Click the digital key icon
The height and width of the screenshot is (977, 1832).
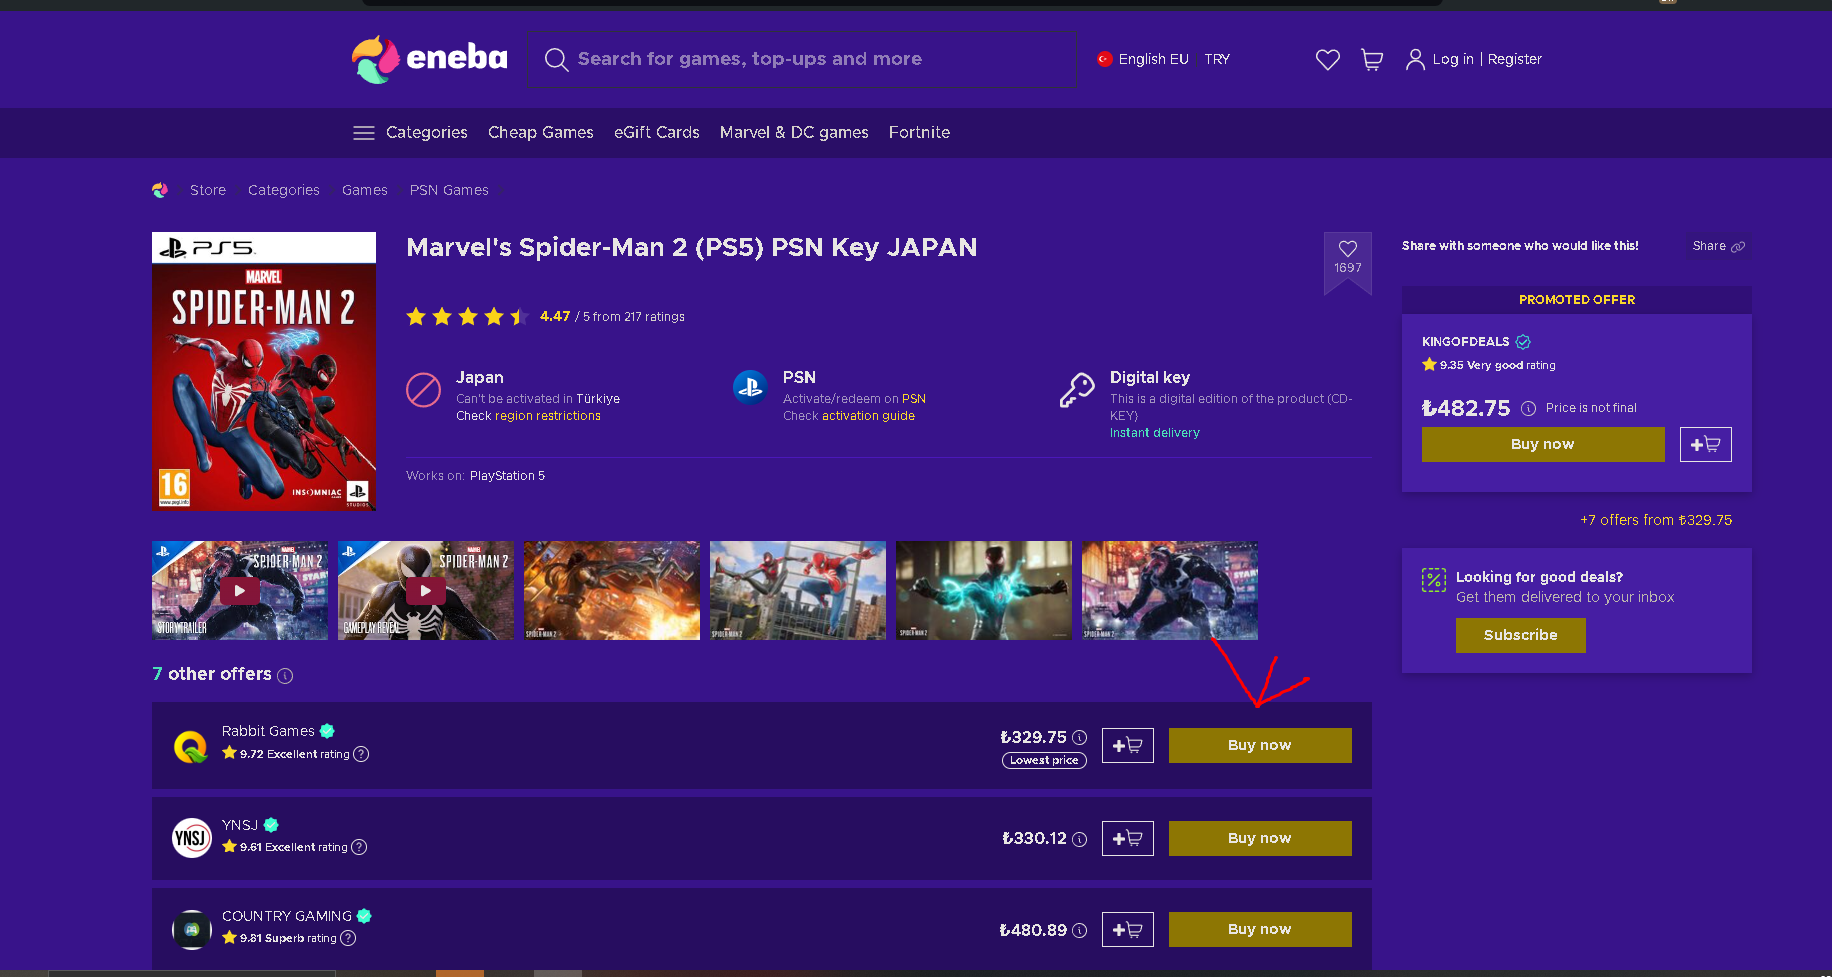1077,390
